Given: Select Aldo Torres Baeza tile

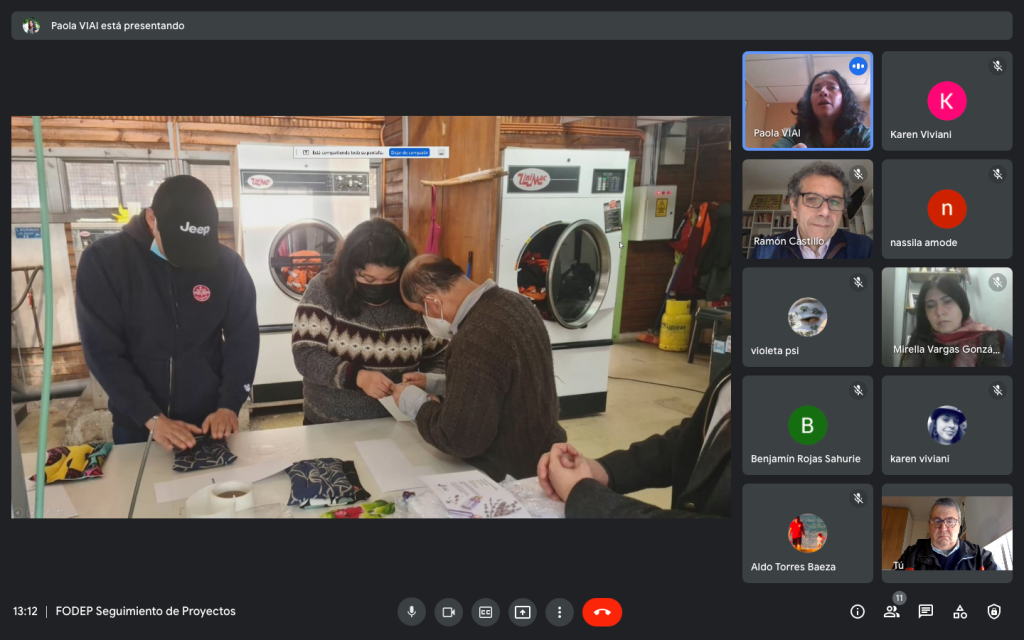Looking at the screenshot, I should tap(807, 533).
